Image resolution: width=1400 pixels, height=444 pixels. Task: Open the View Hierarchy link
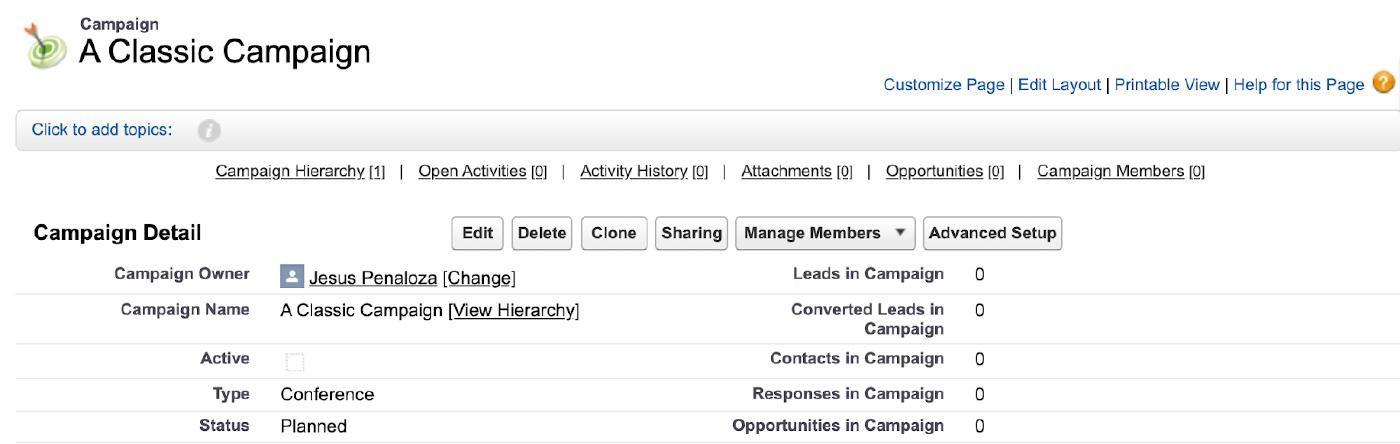(x=514, y=310)
